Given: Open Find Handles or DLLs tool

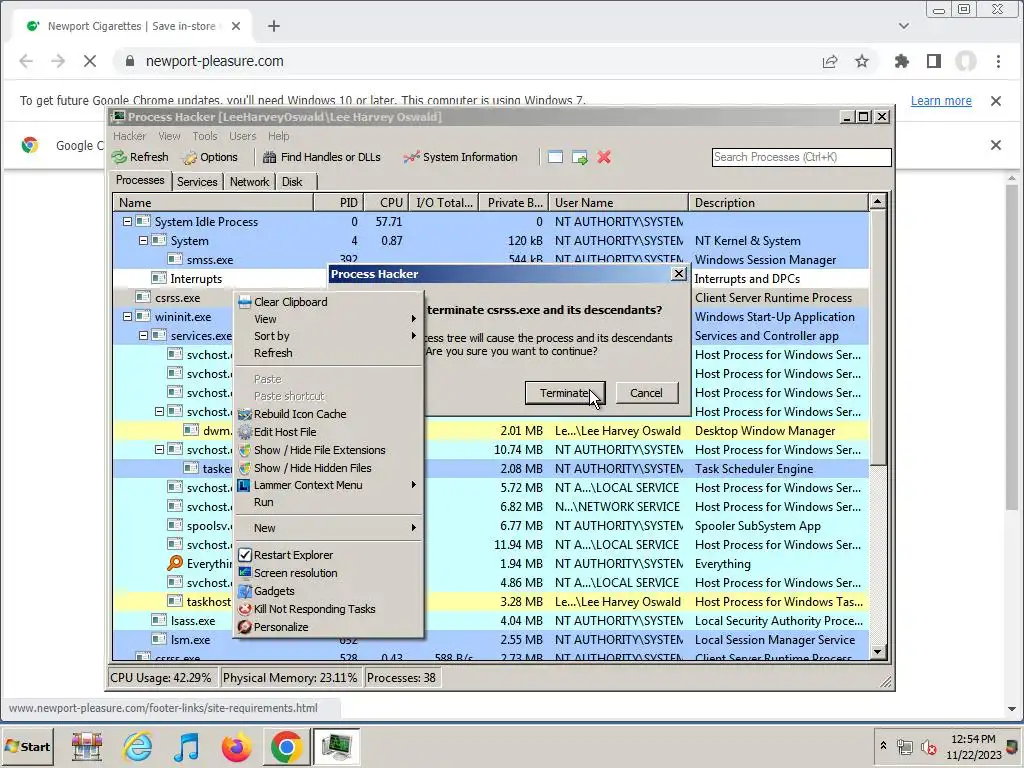Looking at the screenshot, I should pos(321,157).
